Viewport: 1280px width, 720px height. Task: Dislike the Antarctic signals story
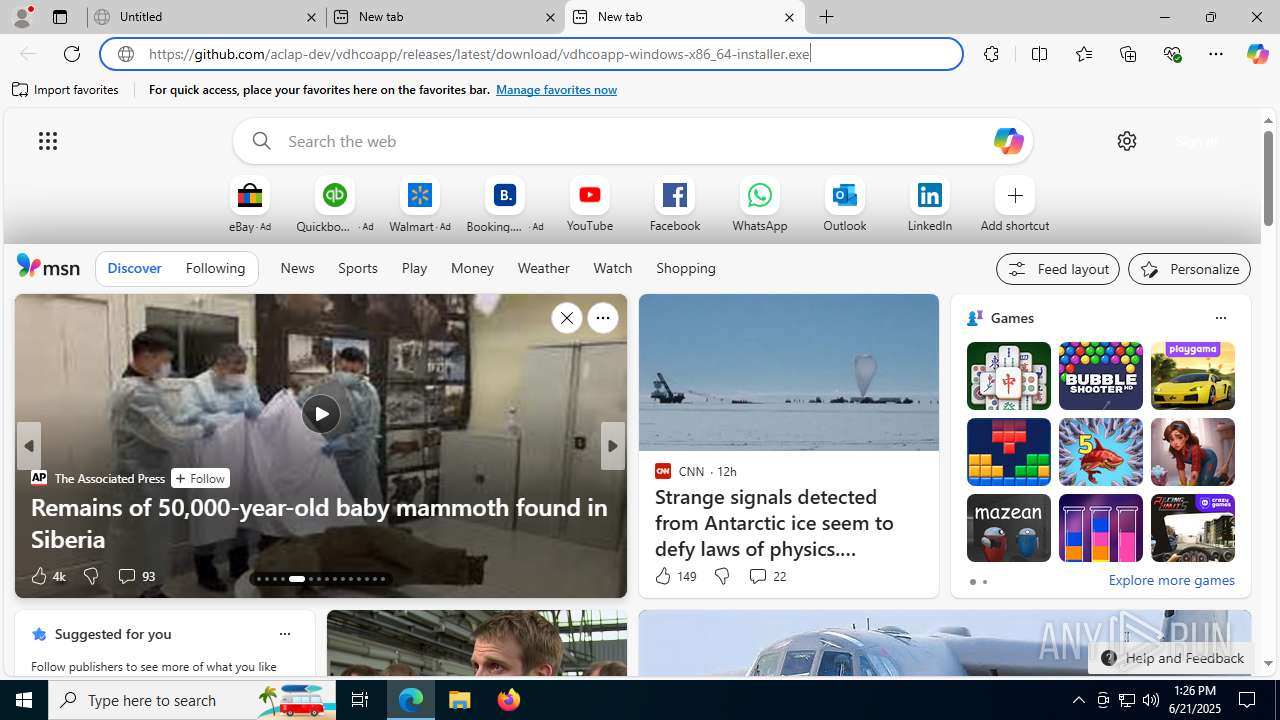[722, 576]
